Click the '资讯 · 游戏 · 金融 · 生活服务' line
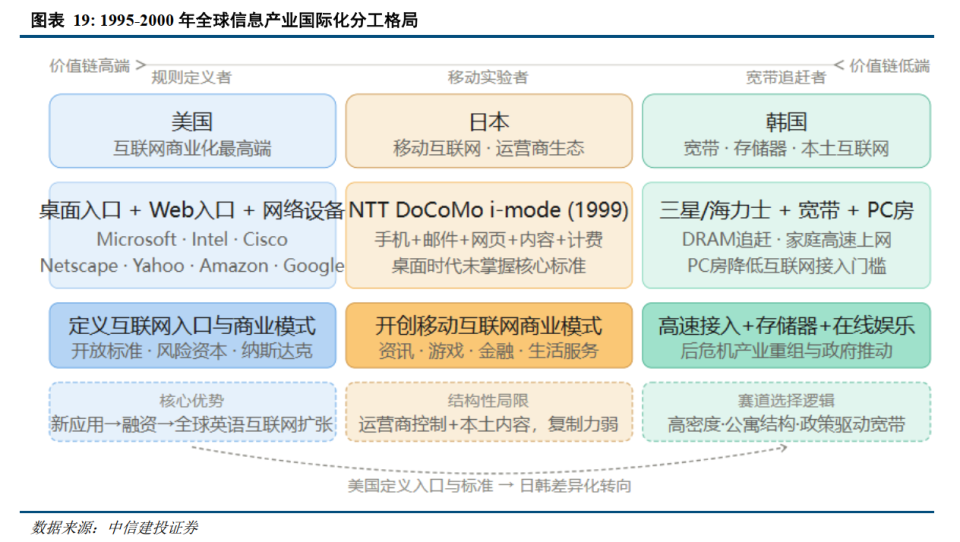This screenshot has height=542, width=960. click(x=489, y=351)
